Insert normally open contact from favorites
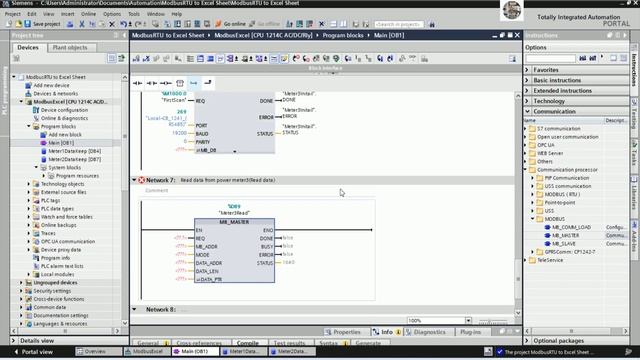Viewport: 640px width, 360px height. 138,83
